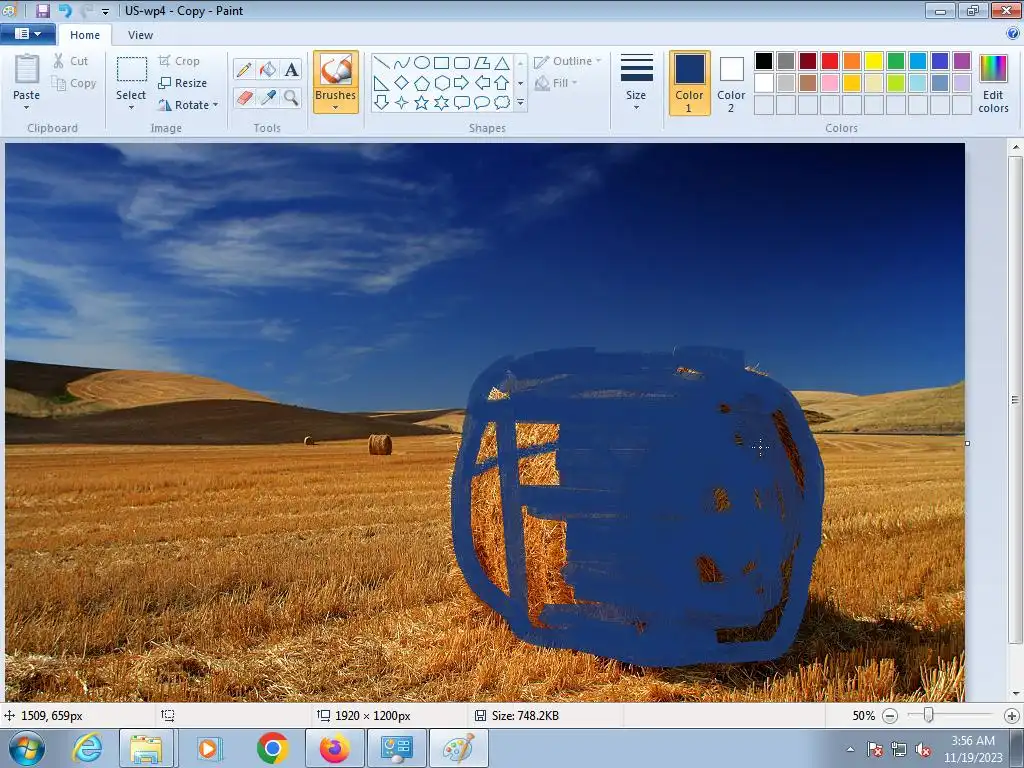Open Paint Help question mark icon
The width and height of the screenshot is (1024, 768).
tap(1013, 33)
